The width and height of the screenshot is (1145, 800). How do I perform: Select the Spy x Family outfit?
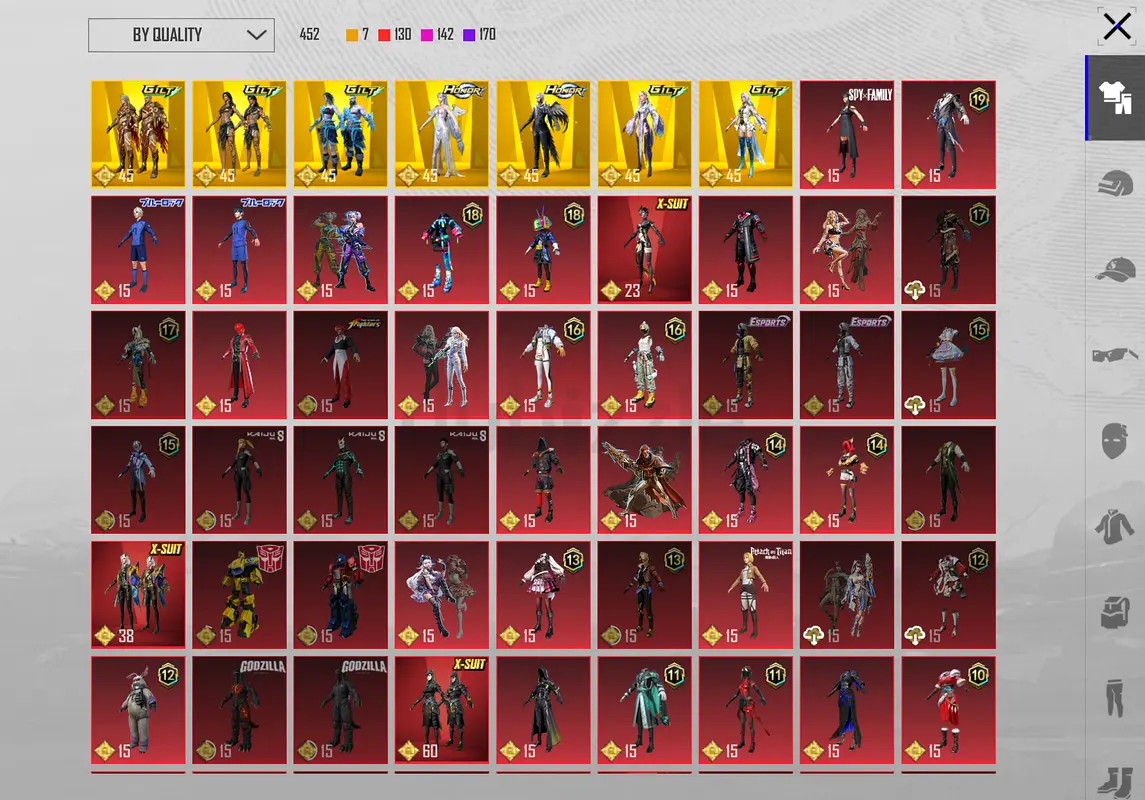tap(847, 135)
